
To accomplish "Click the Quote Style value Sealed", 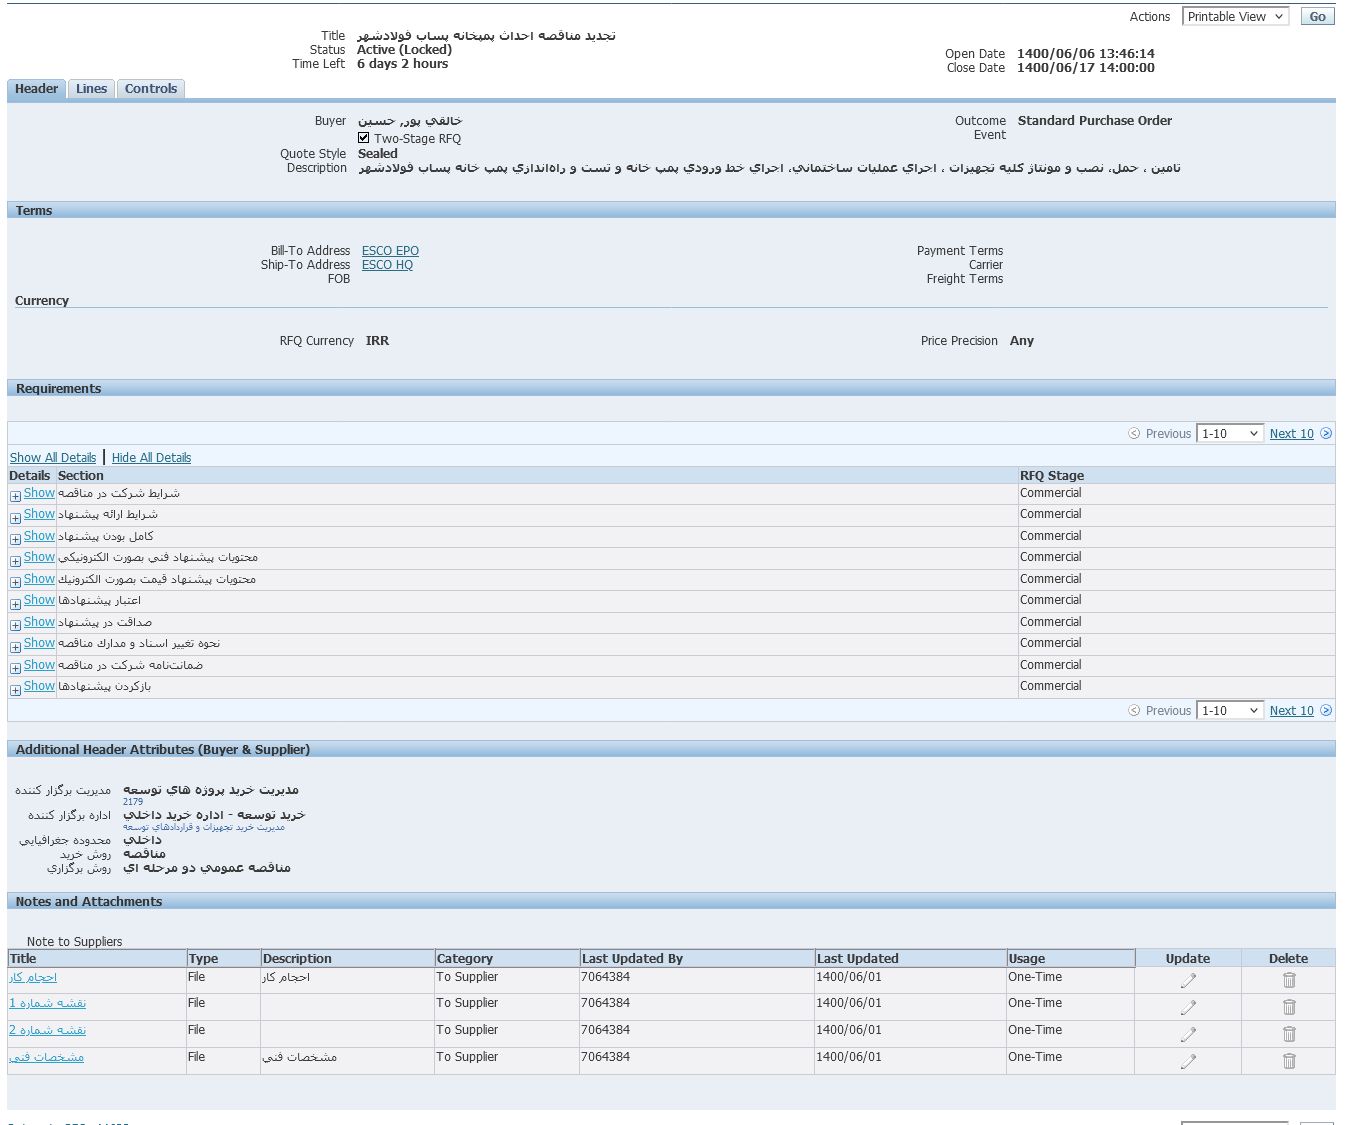I will click(378, 154).
